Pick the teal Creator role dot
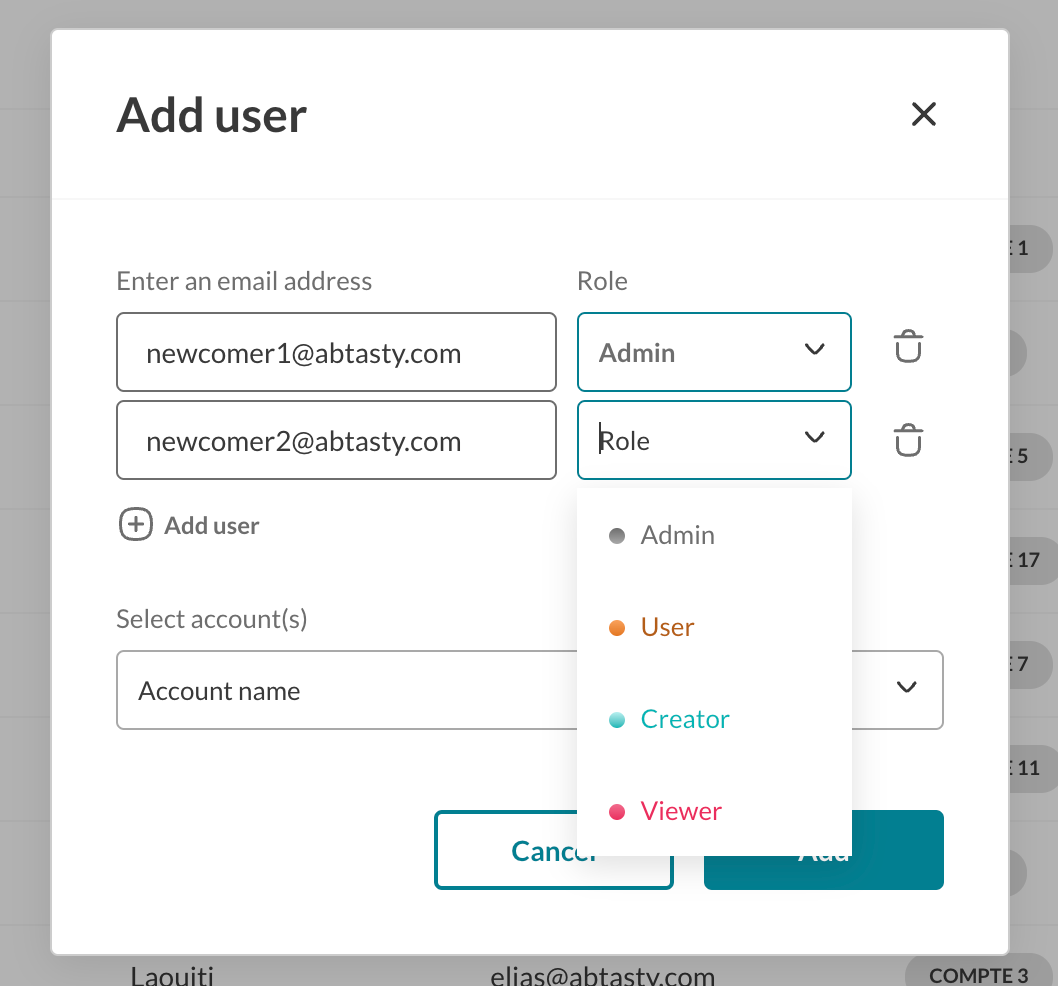The height and width of the screenshot is (986, 1058). tap(617, 720)
